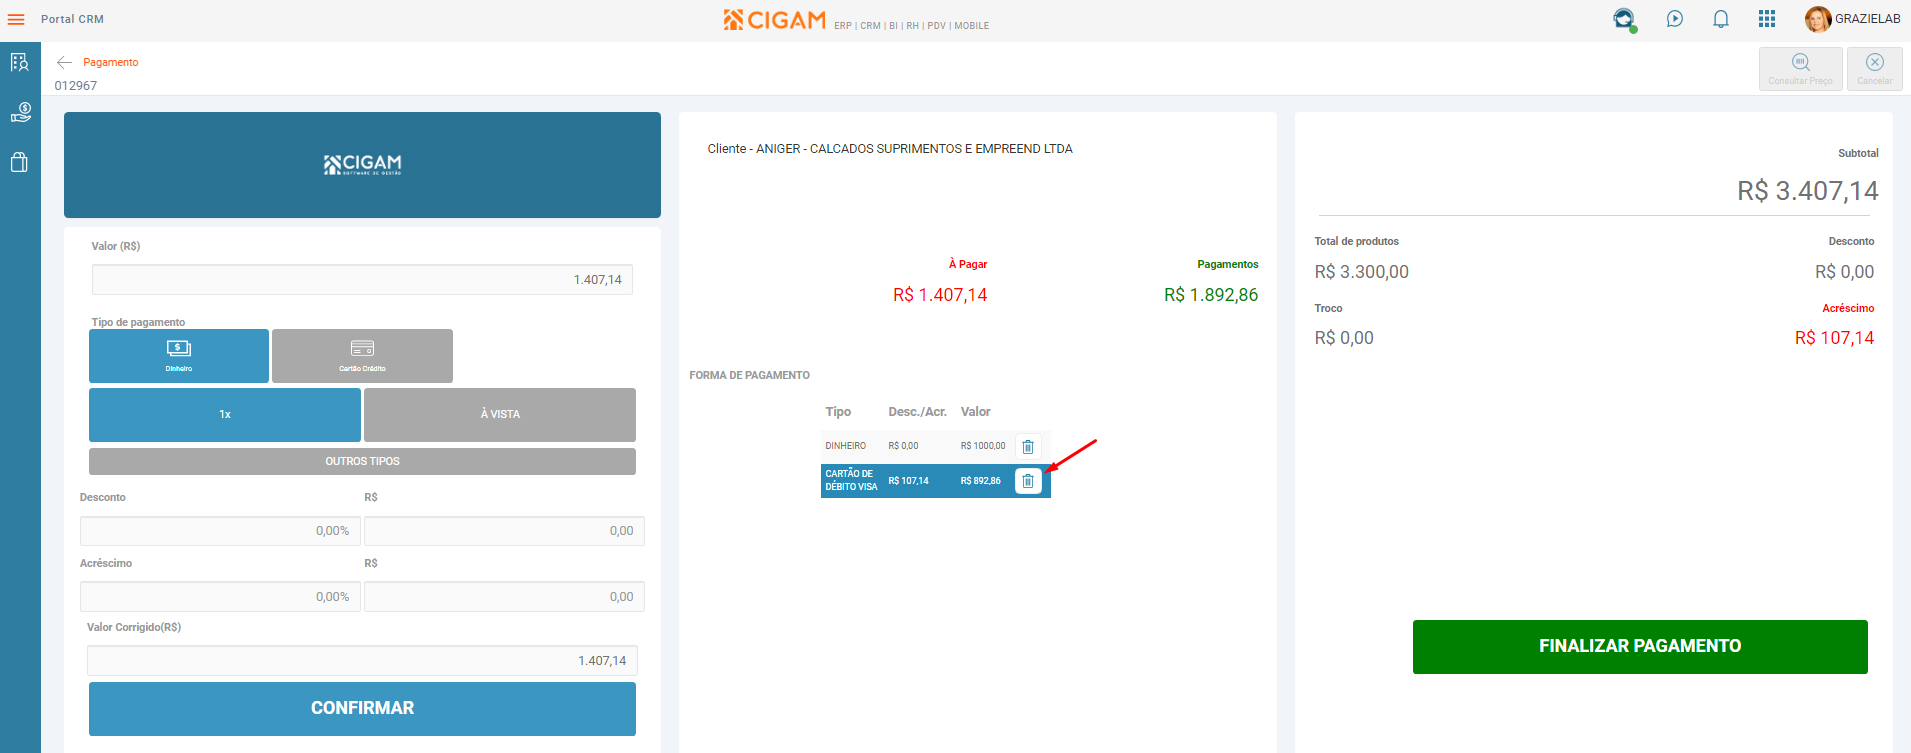Expand OUTROS TIPOS payment options
The image size is (1911, 753).
[362, 462]
